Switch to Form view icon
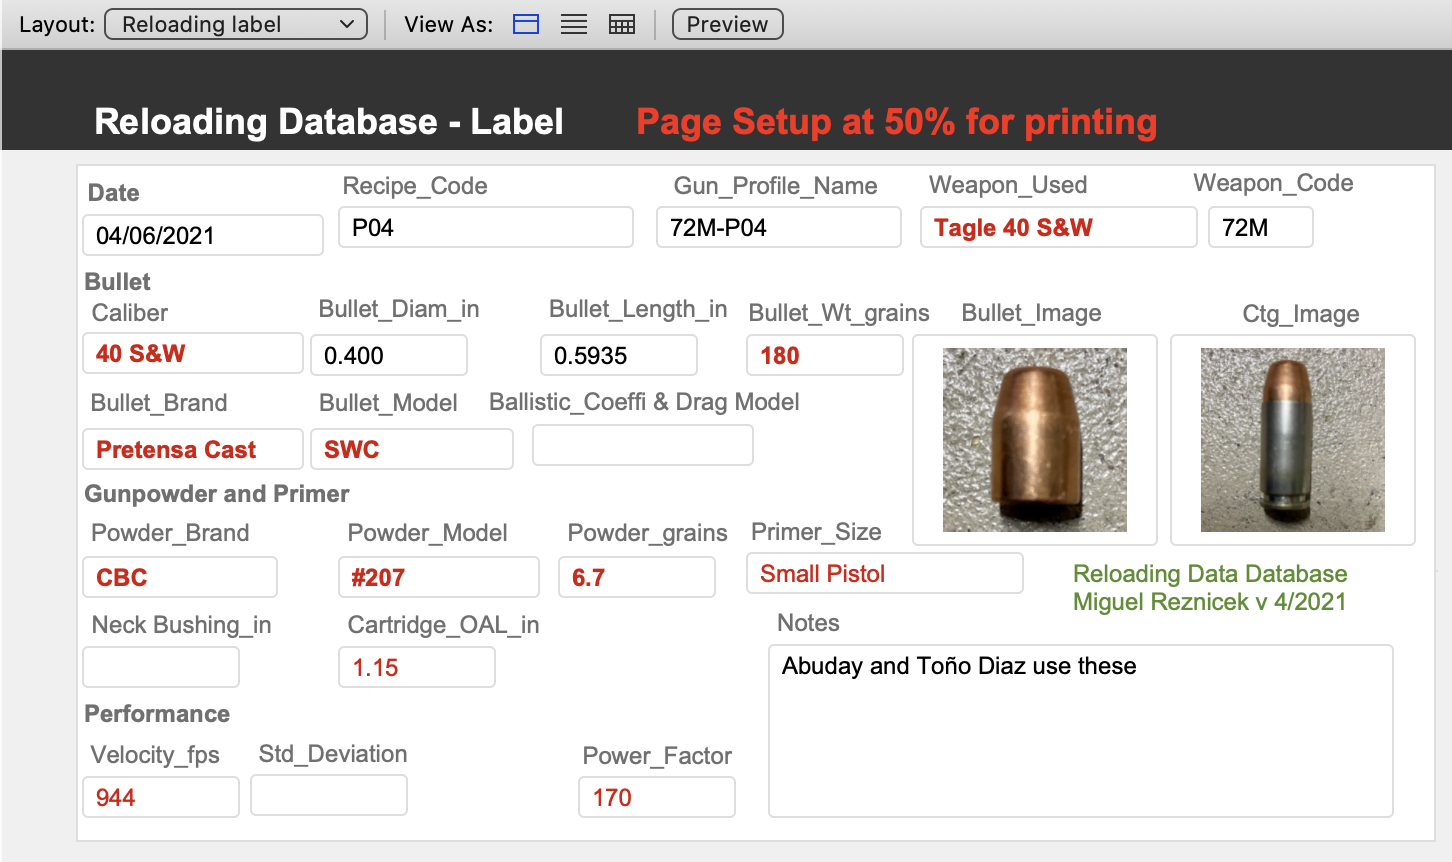Viewport: 1452px width, 862px height. 526,24
